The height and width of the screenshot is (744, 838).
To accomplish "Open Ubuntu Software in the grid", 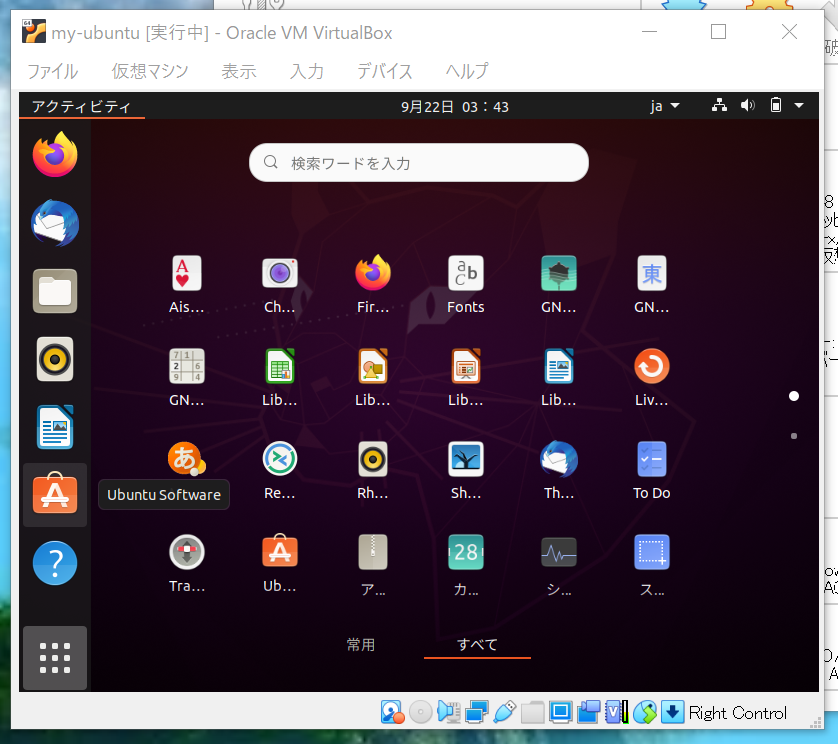I will [280, 563].
